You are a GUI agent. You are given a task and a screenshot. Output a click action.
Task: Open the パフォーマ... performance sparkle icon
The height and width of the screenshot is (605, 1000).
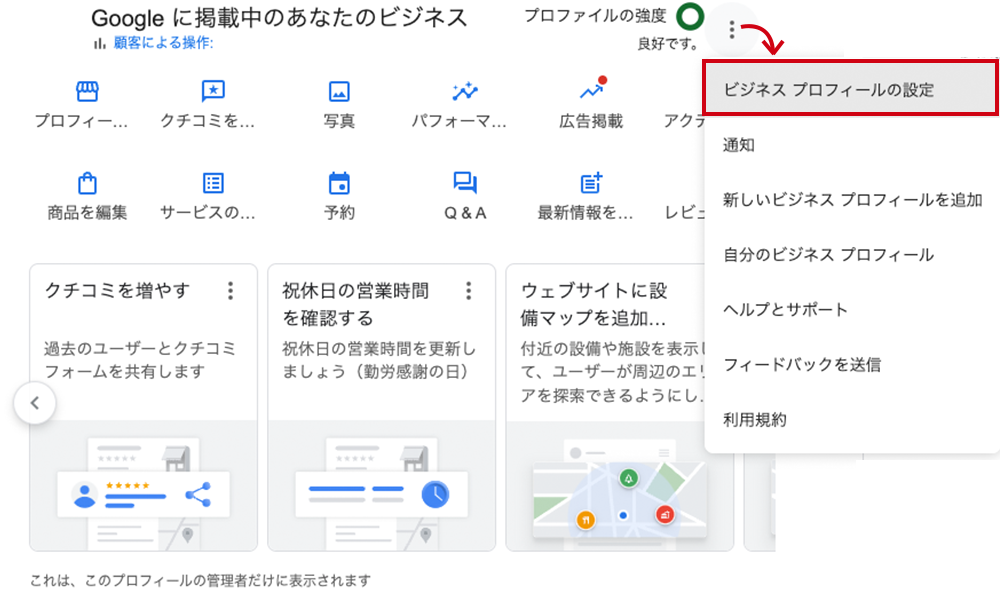point(465,91)
